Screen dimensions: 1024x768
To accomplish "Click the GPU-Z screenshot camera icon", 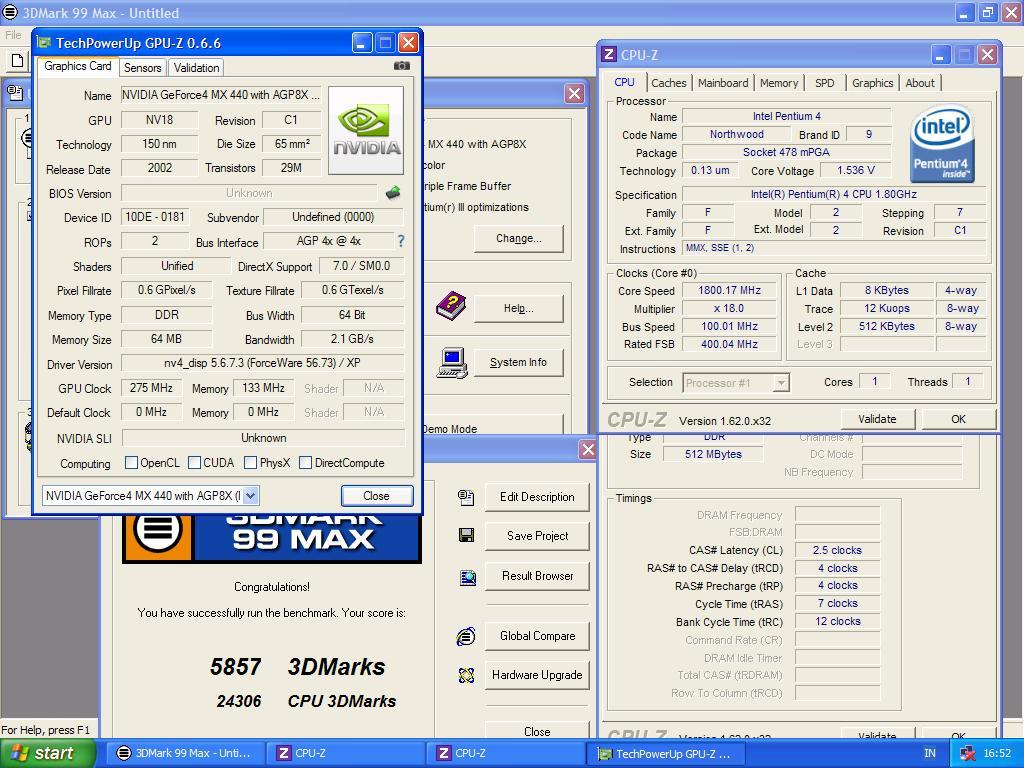I will point(402,66).
